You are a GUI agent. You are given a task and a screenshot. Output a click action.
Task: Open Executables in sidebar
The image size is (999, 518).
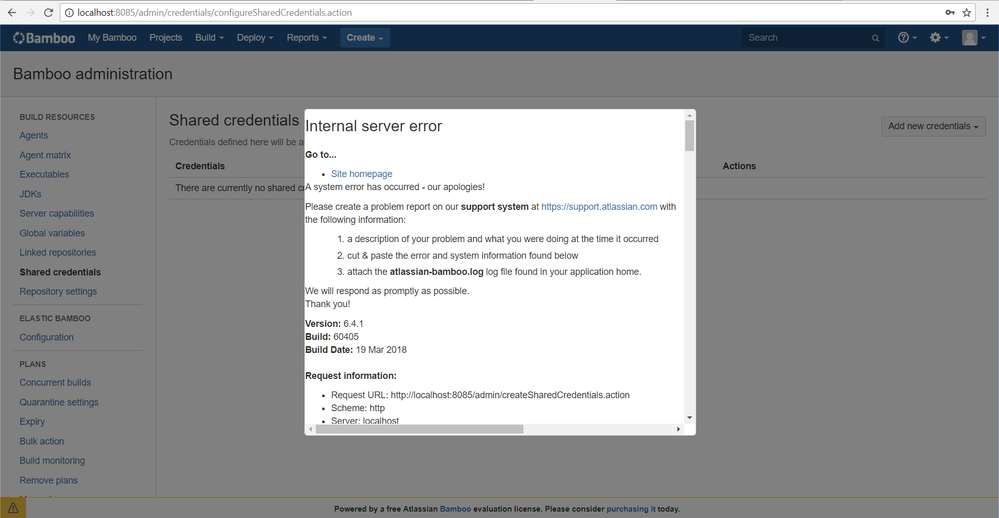click(44, 174)
